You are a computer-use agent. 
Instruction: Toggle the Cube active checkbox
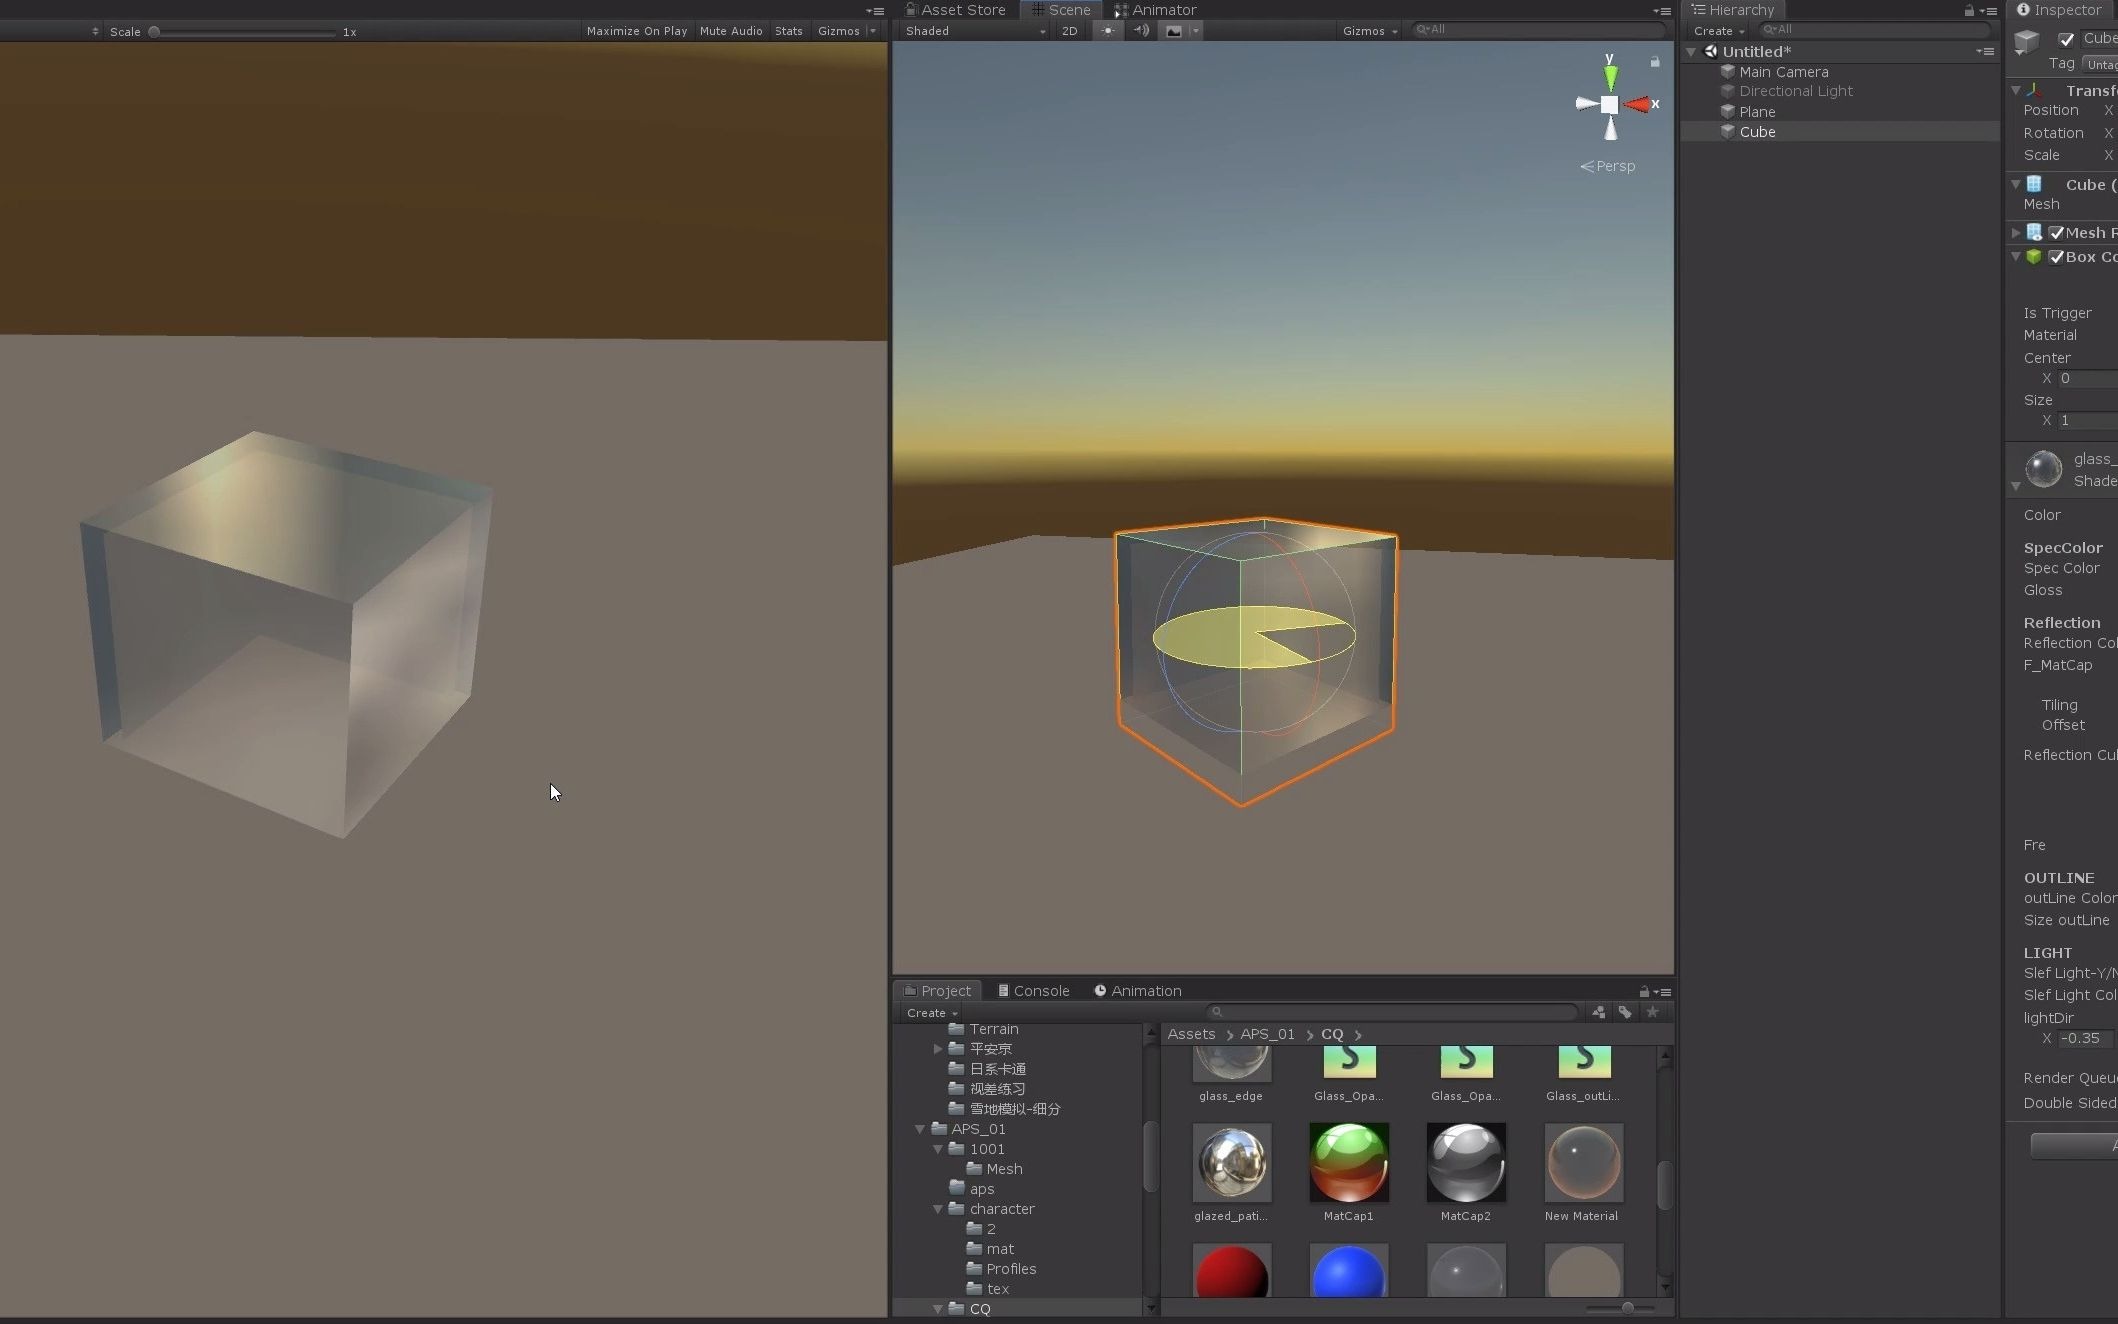pyautogui.click(x=2066, y=39)
